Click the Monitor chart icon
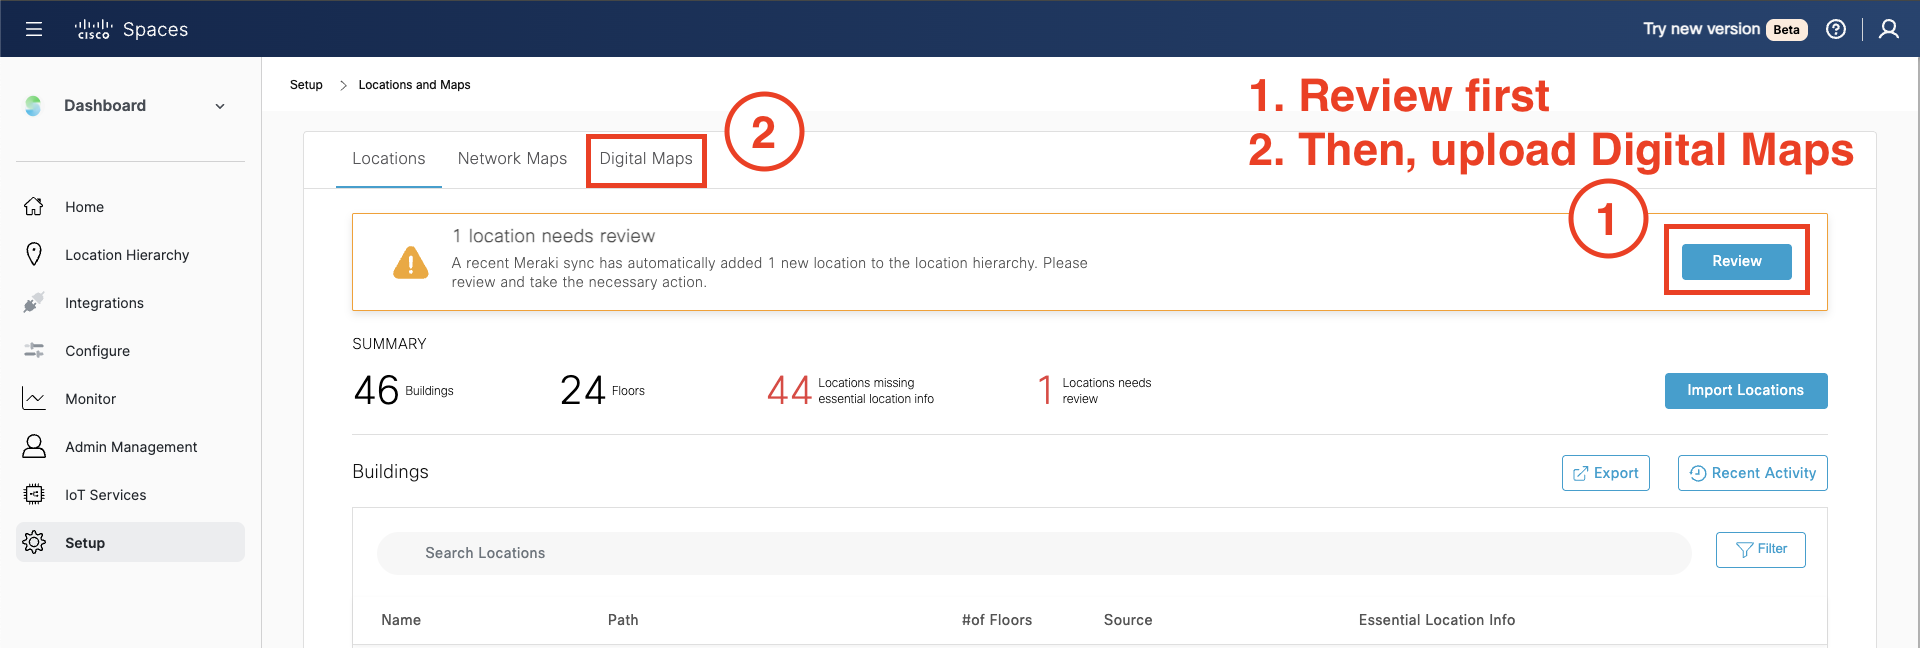The height and width of the screenshot is (648, 1920). coord(34,399)
